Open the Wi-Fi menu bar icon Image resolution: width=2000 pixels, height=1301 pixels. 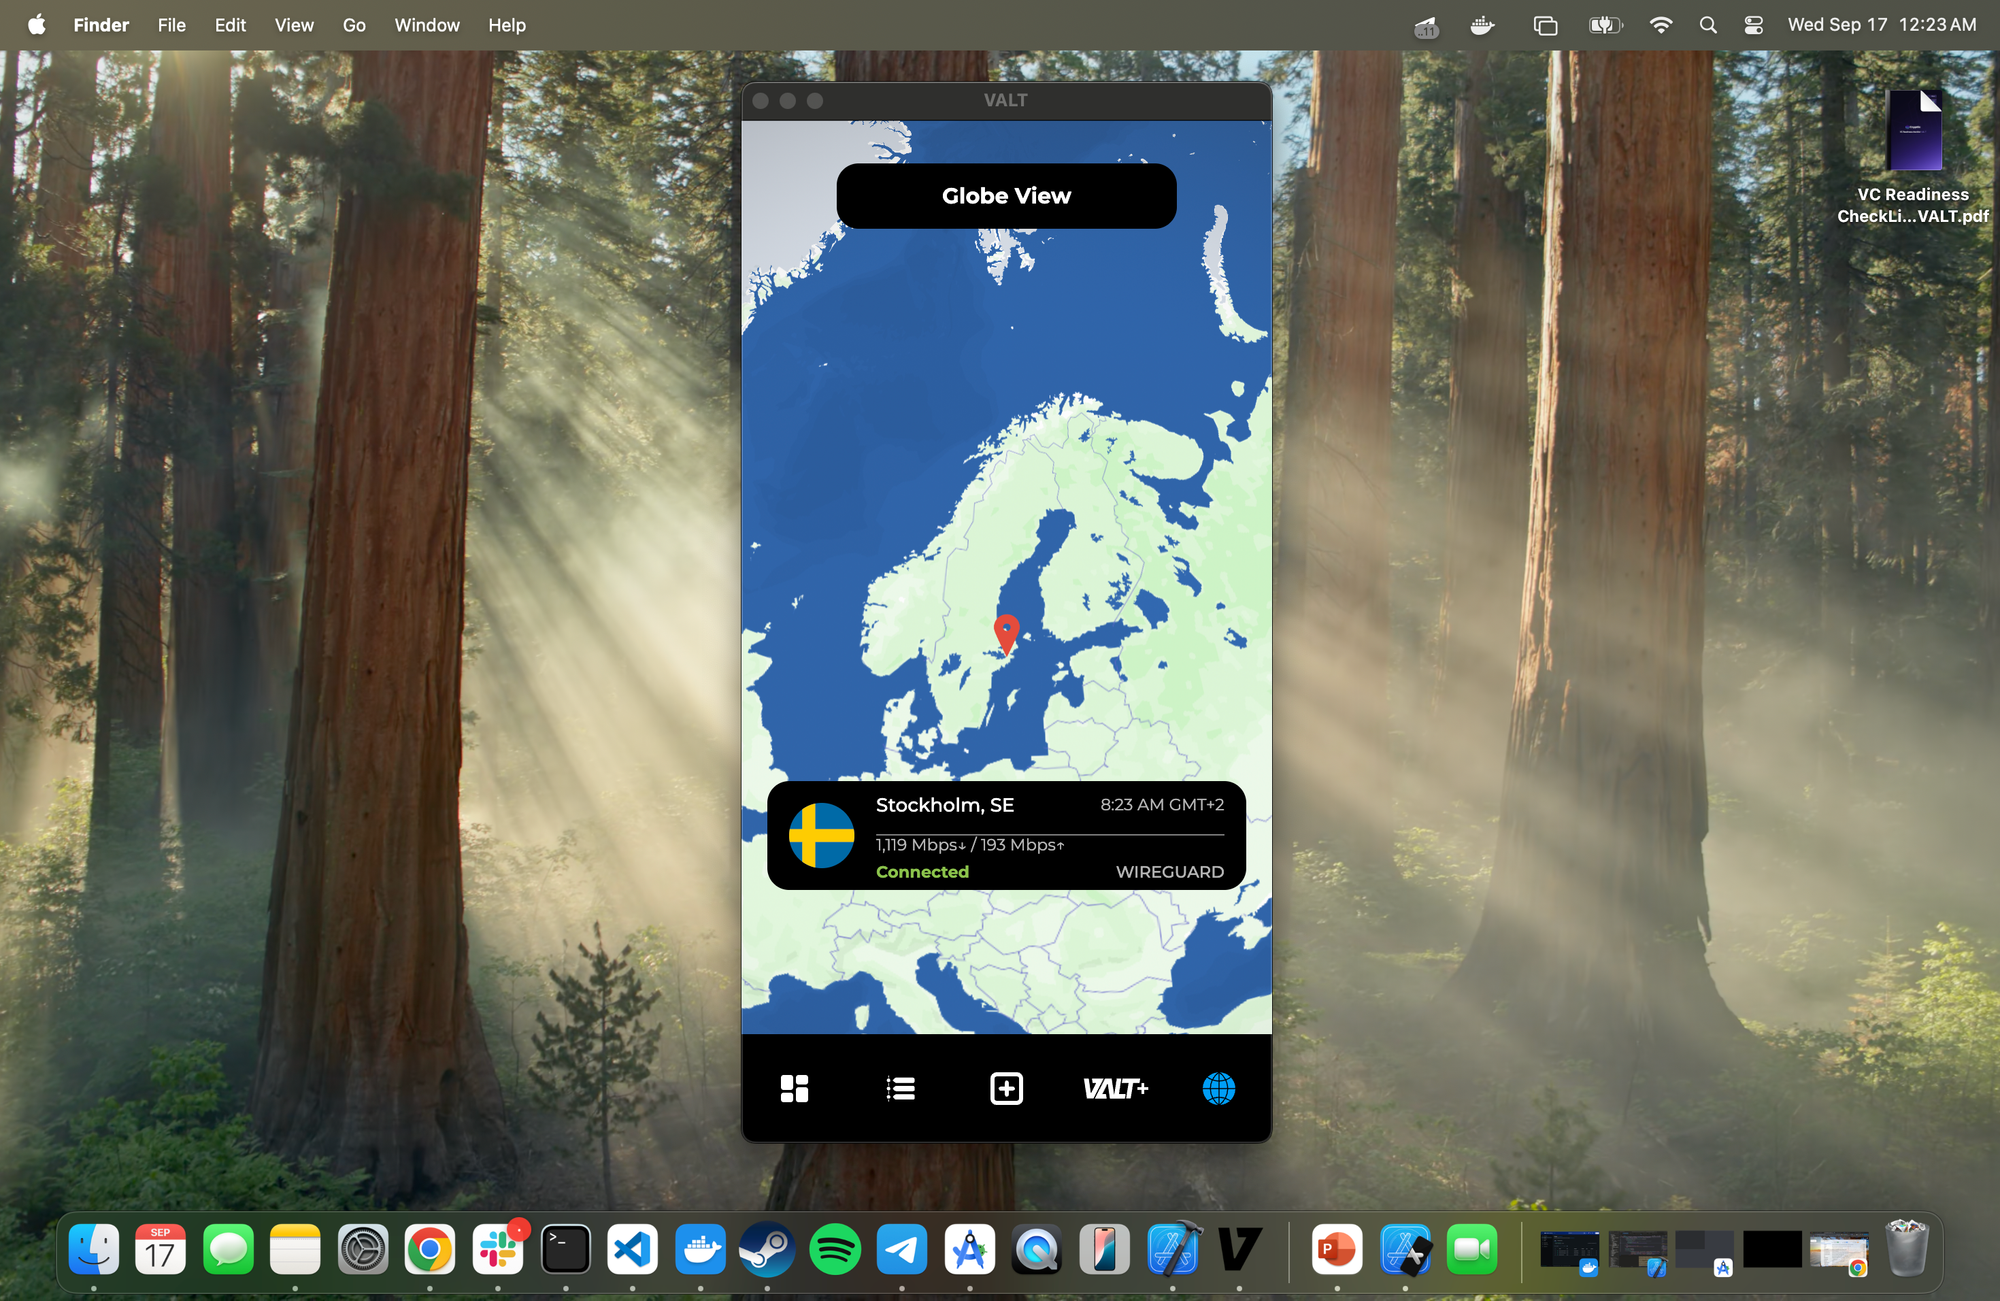click(1661, 25)
